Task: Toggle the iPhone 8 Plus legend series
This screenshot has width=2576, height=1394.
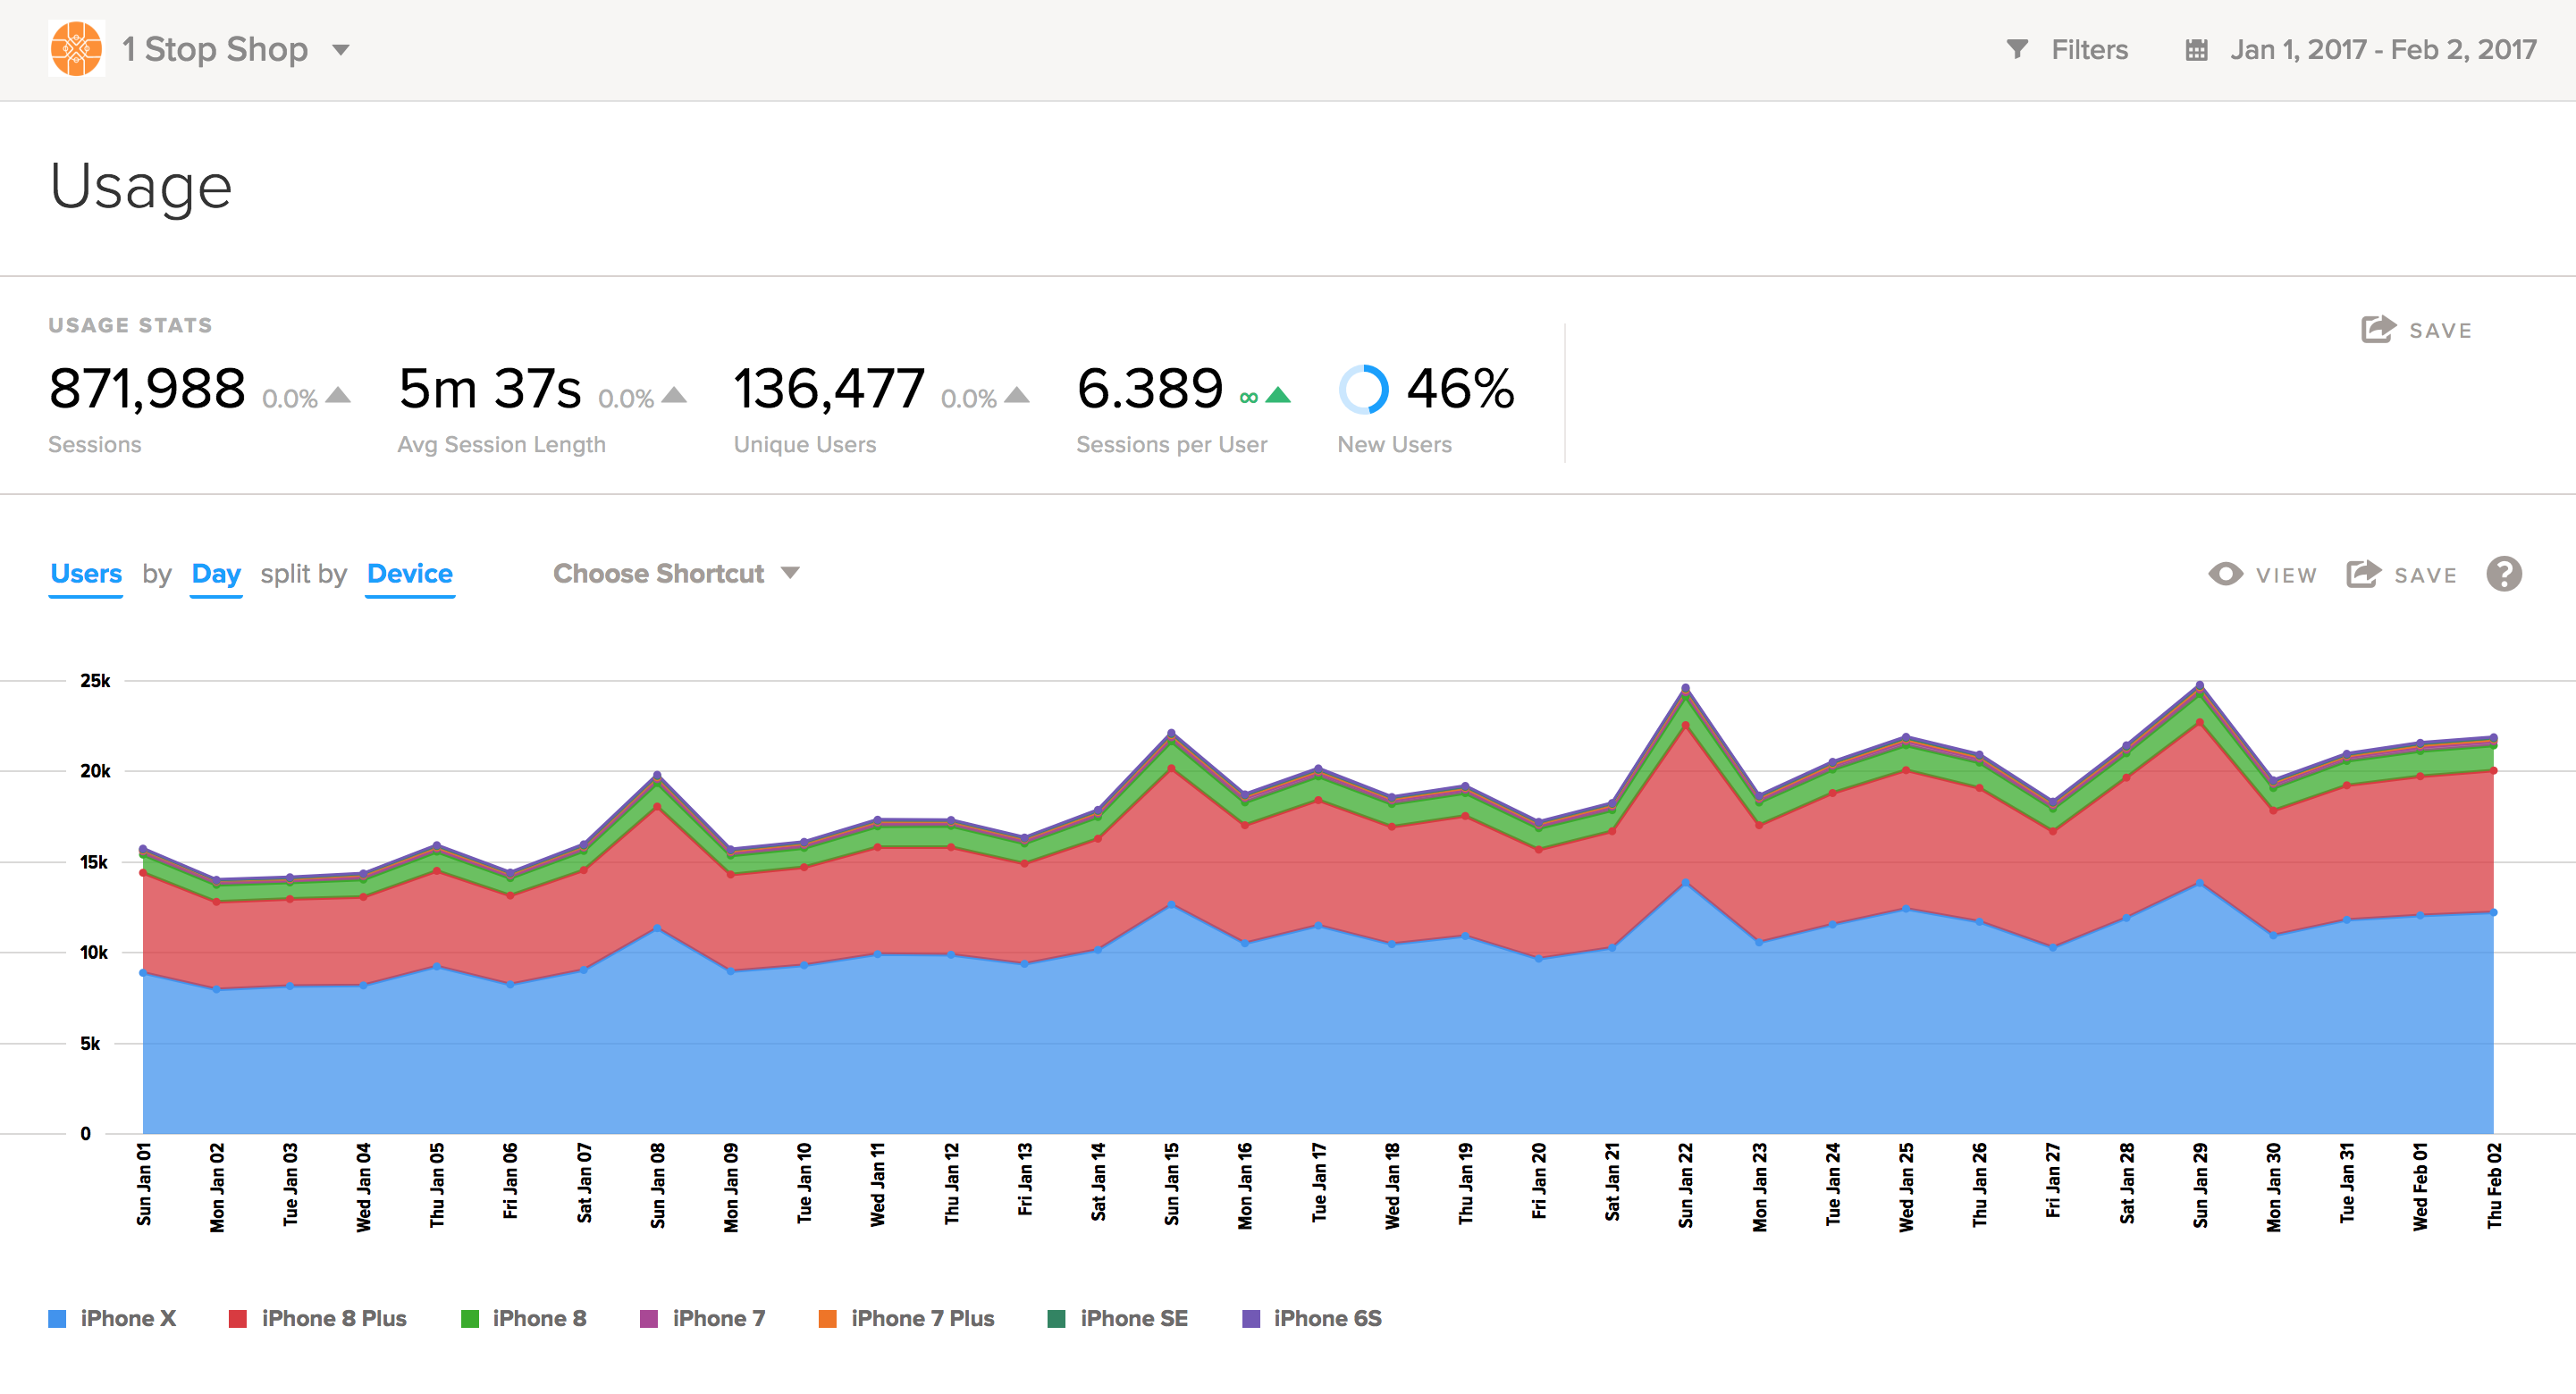Action: [x=333, y=1318]
